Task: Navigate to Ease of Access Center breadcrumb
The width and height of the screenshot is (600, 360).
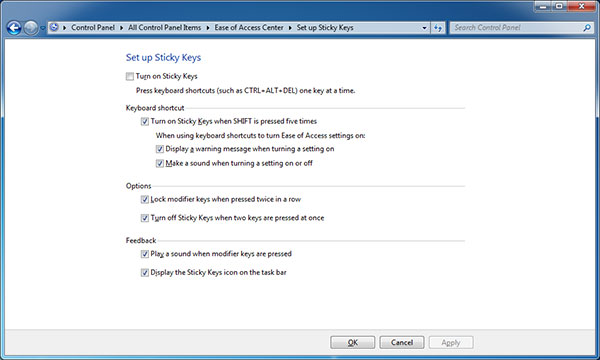Action: [249, 28]
